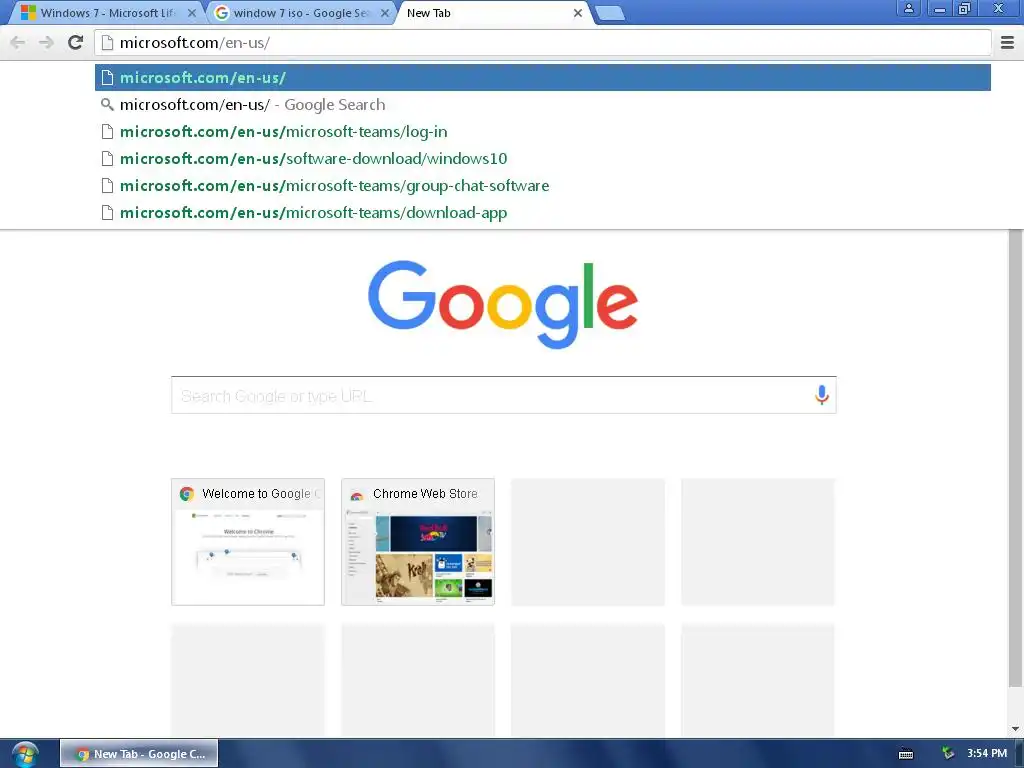Choose the microsoft.com/en-us/ Google Search suggestion

(x=543, y=104)
